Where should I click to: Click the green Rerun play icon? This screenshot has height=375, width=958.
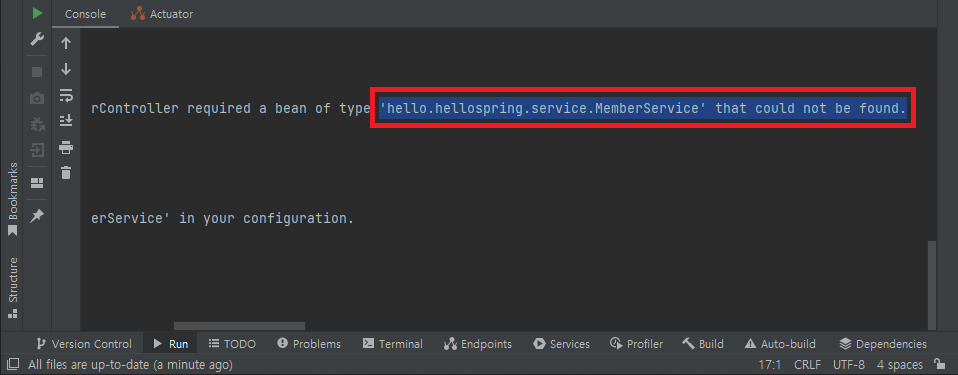(x=37, y=13)
